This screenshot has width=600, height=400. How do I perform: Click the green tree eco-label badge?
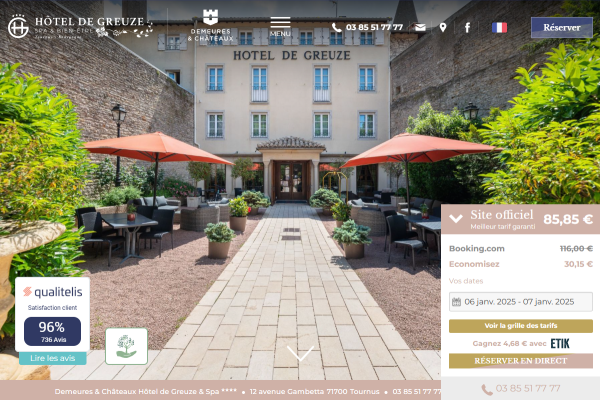coord(127,346)
